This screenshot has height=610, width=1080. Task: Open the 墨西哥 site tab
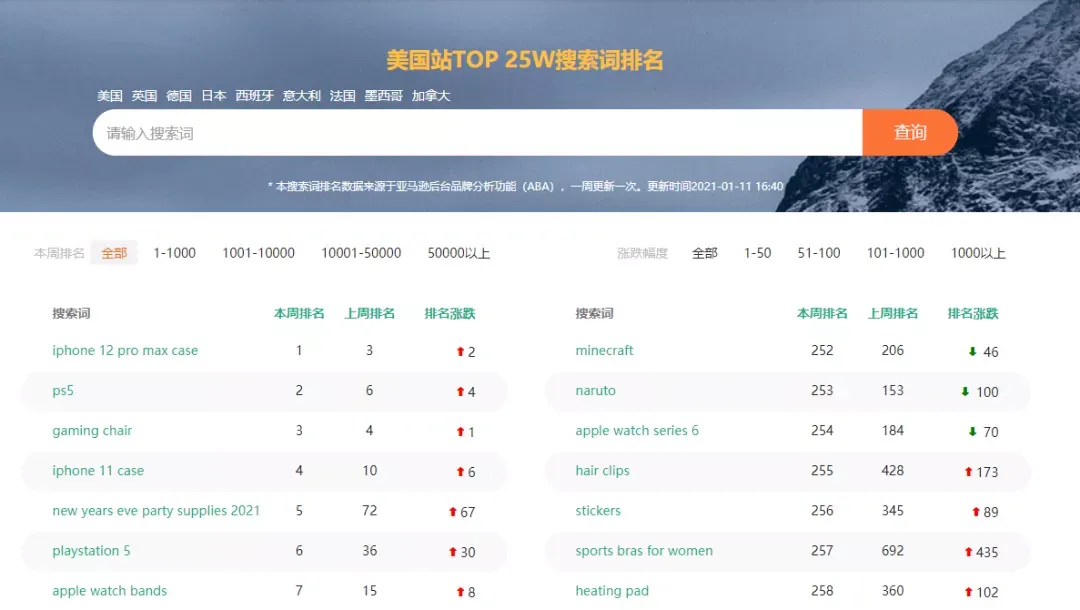click(384, 96)
